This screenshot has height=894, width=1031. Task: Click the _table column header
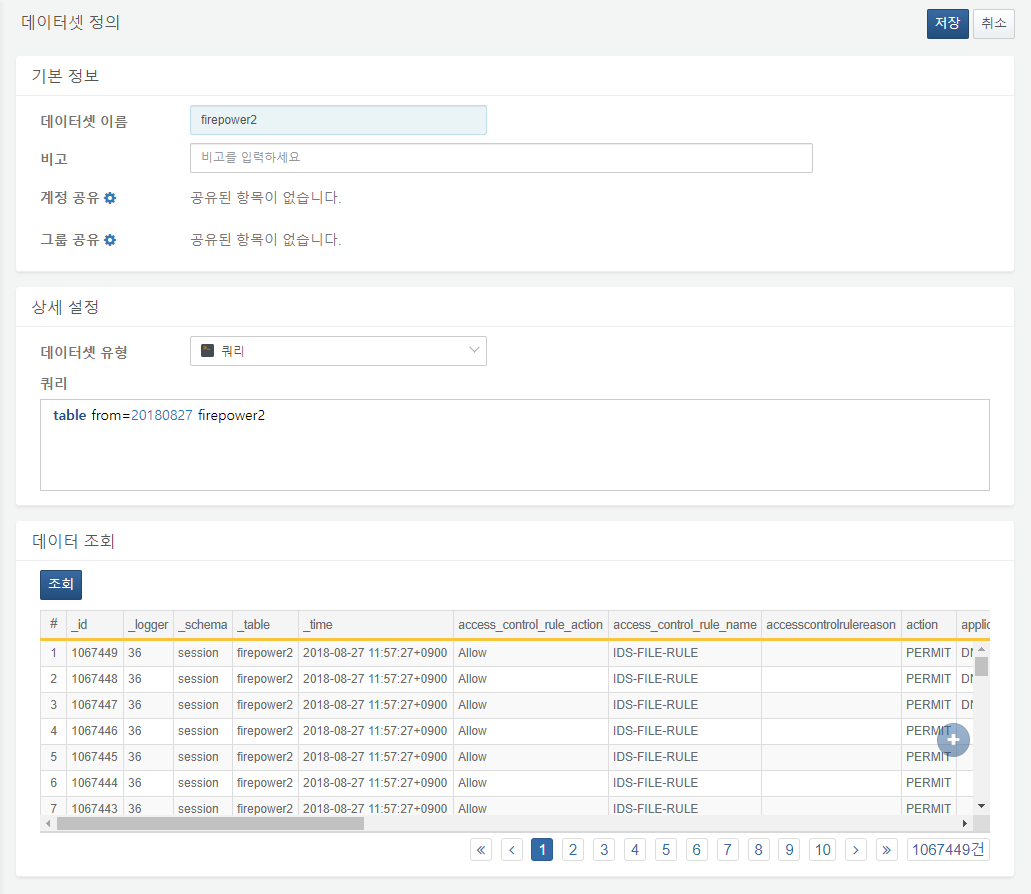coord(265,624)
